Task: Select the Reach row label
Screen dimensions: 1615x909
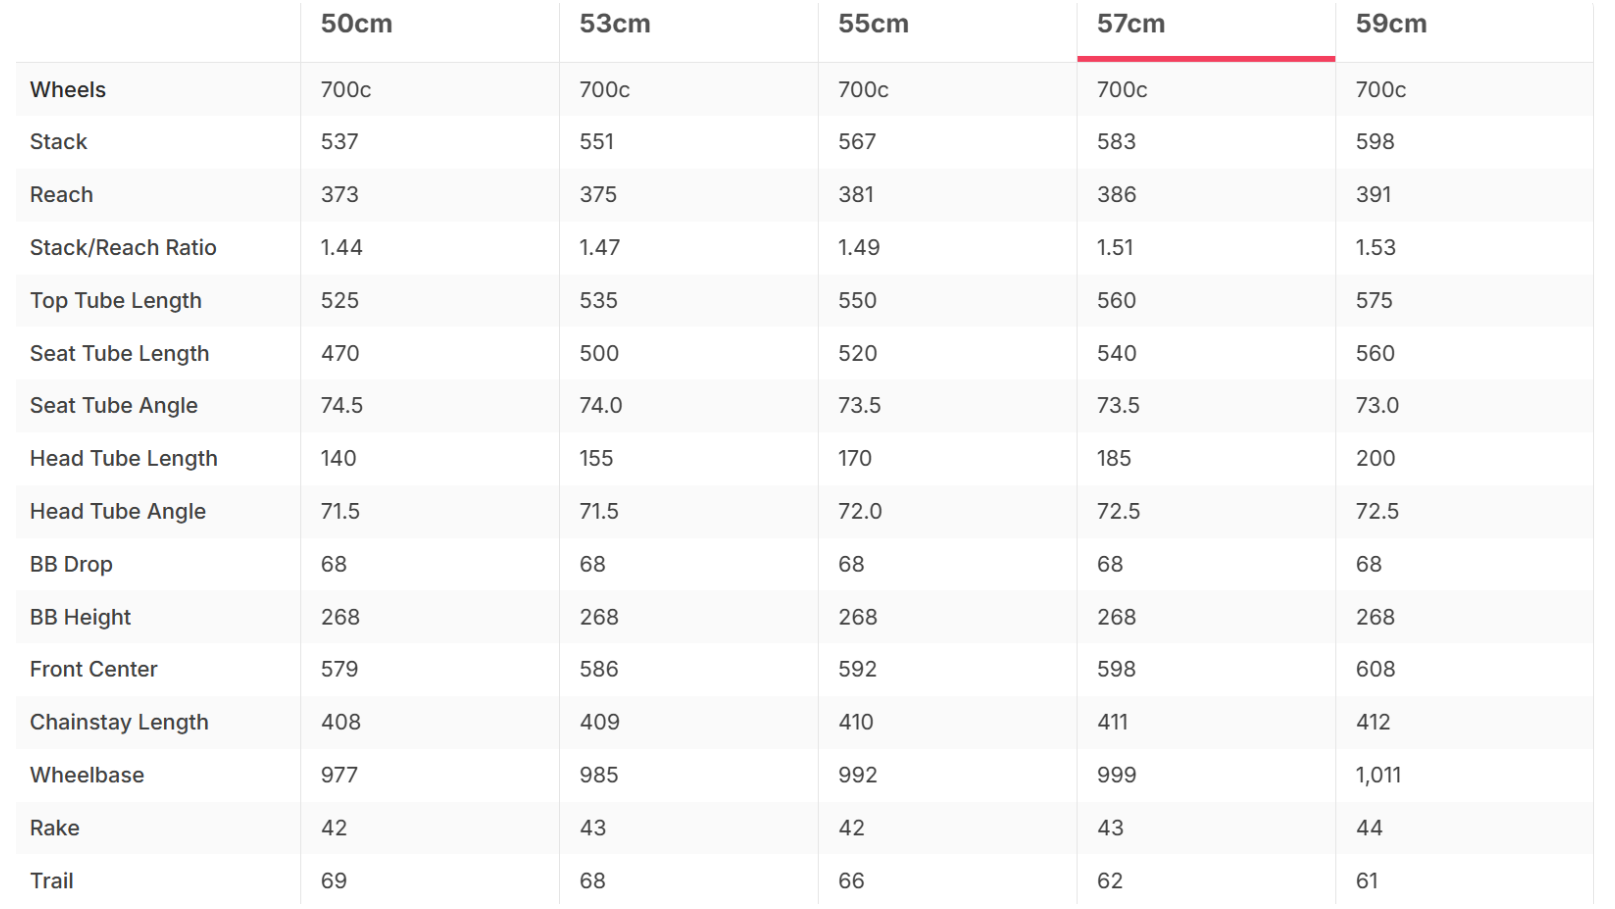Action: [62, 195]
